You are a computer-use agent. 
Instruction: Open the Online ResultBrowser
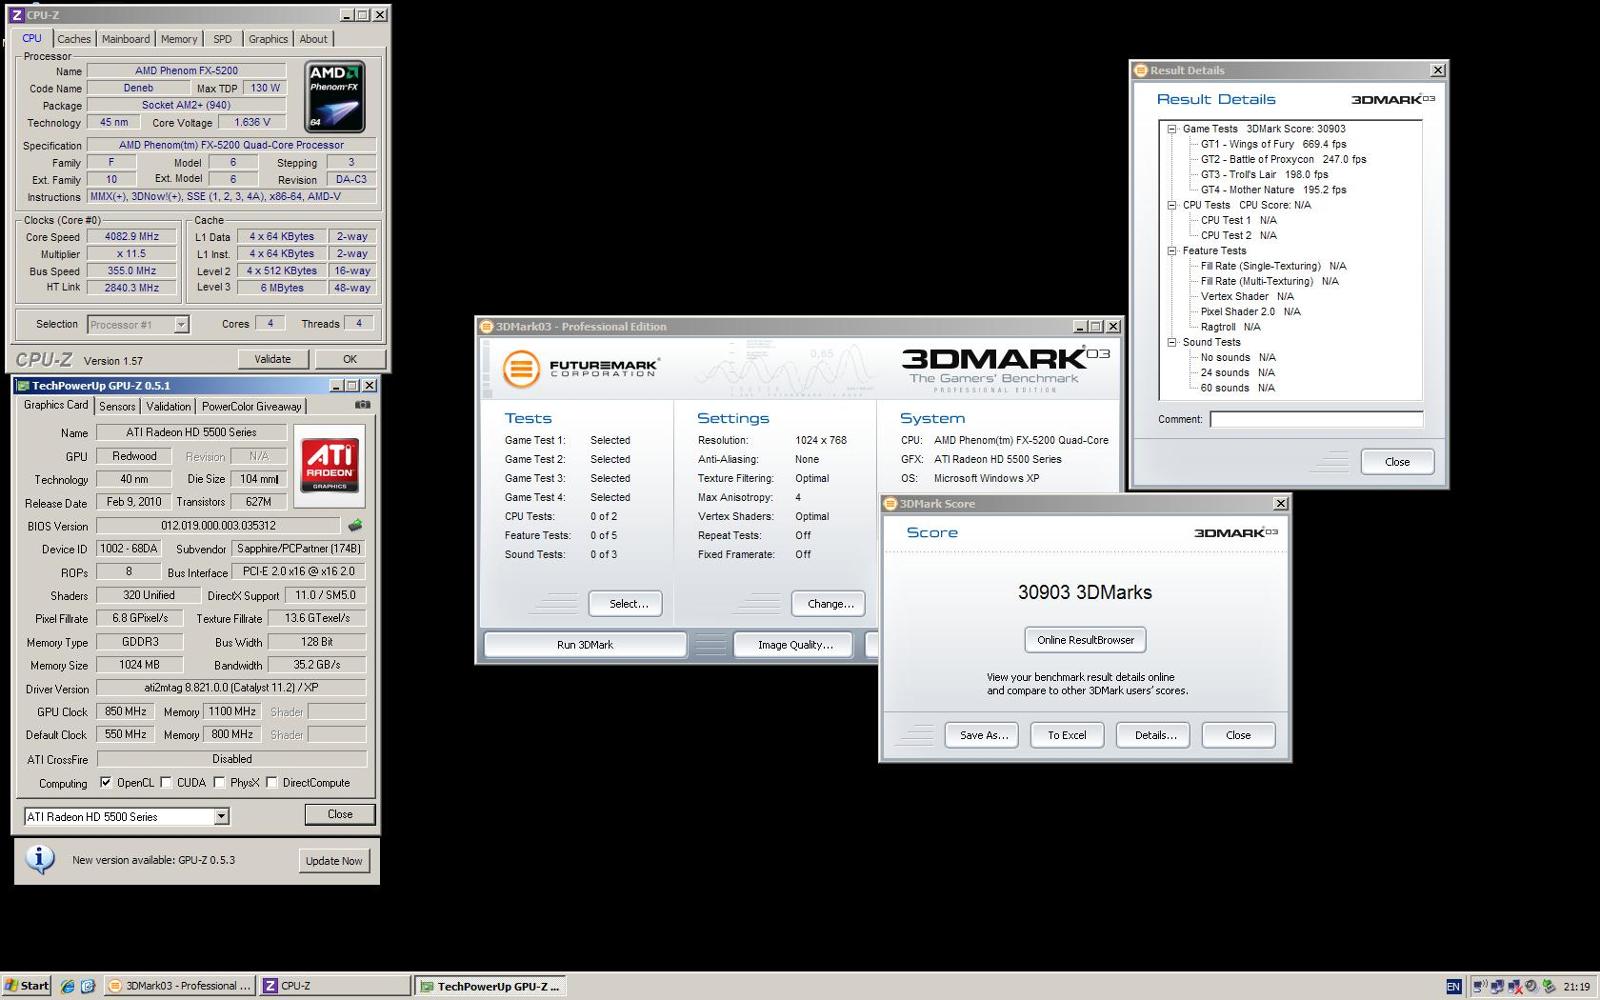pos(1085,640)
